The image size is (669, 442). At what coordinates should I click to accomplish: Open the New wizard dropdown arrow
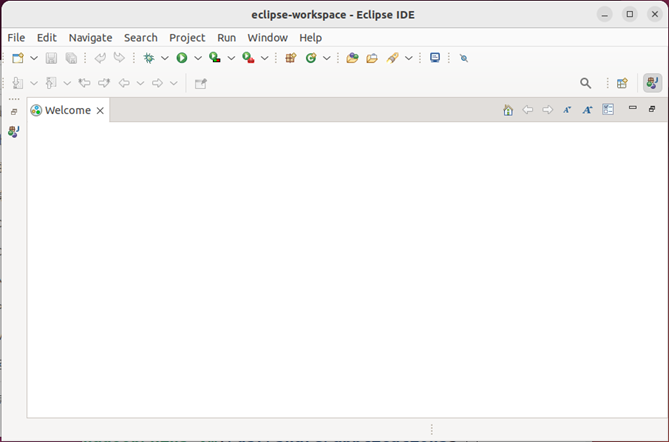tap(34, 58)
